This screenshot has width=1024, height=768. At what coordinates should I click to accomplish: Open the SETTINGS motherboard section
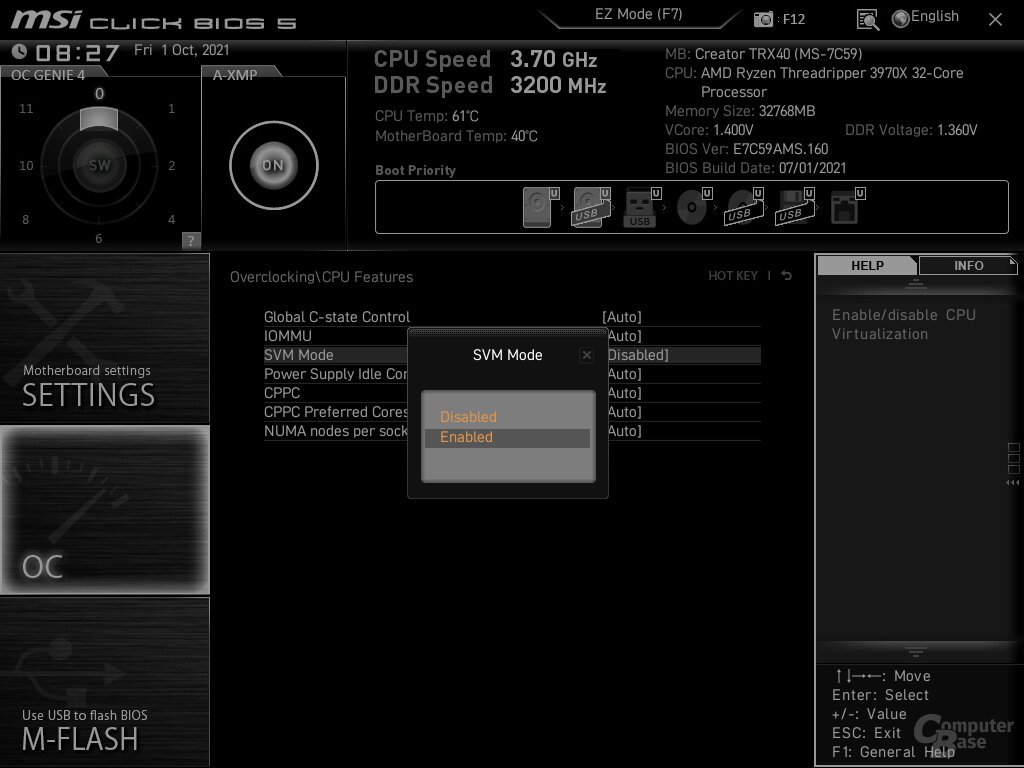click(104, 338)
